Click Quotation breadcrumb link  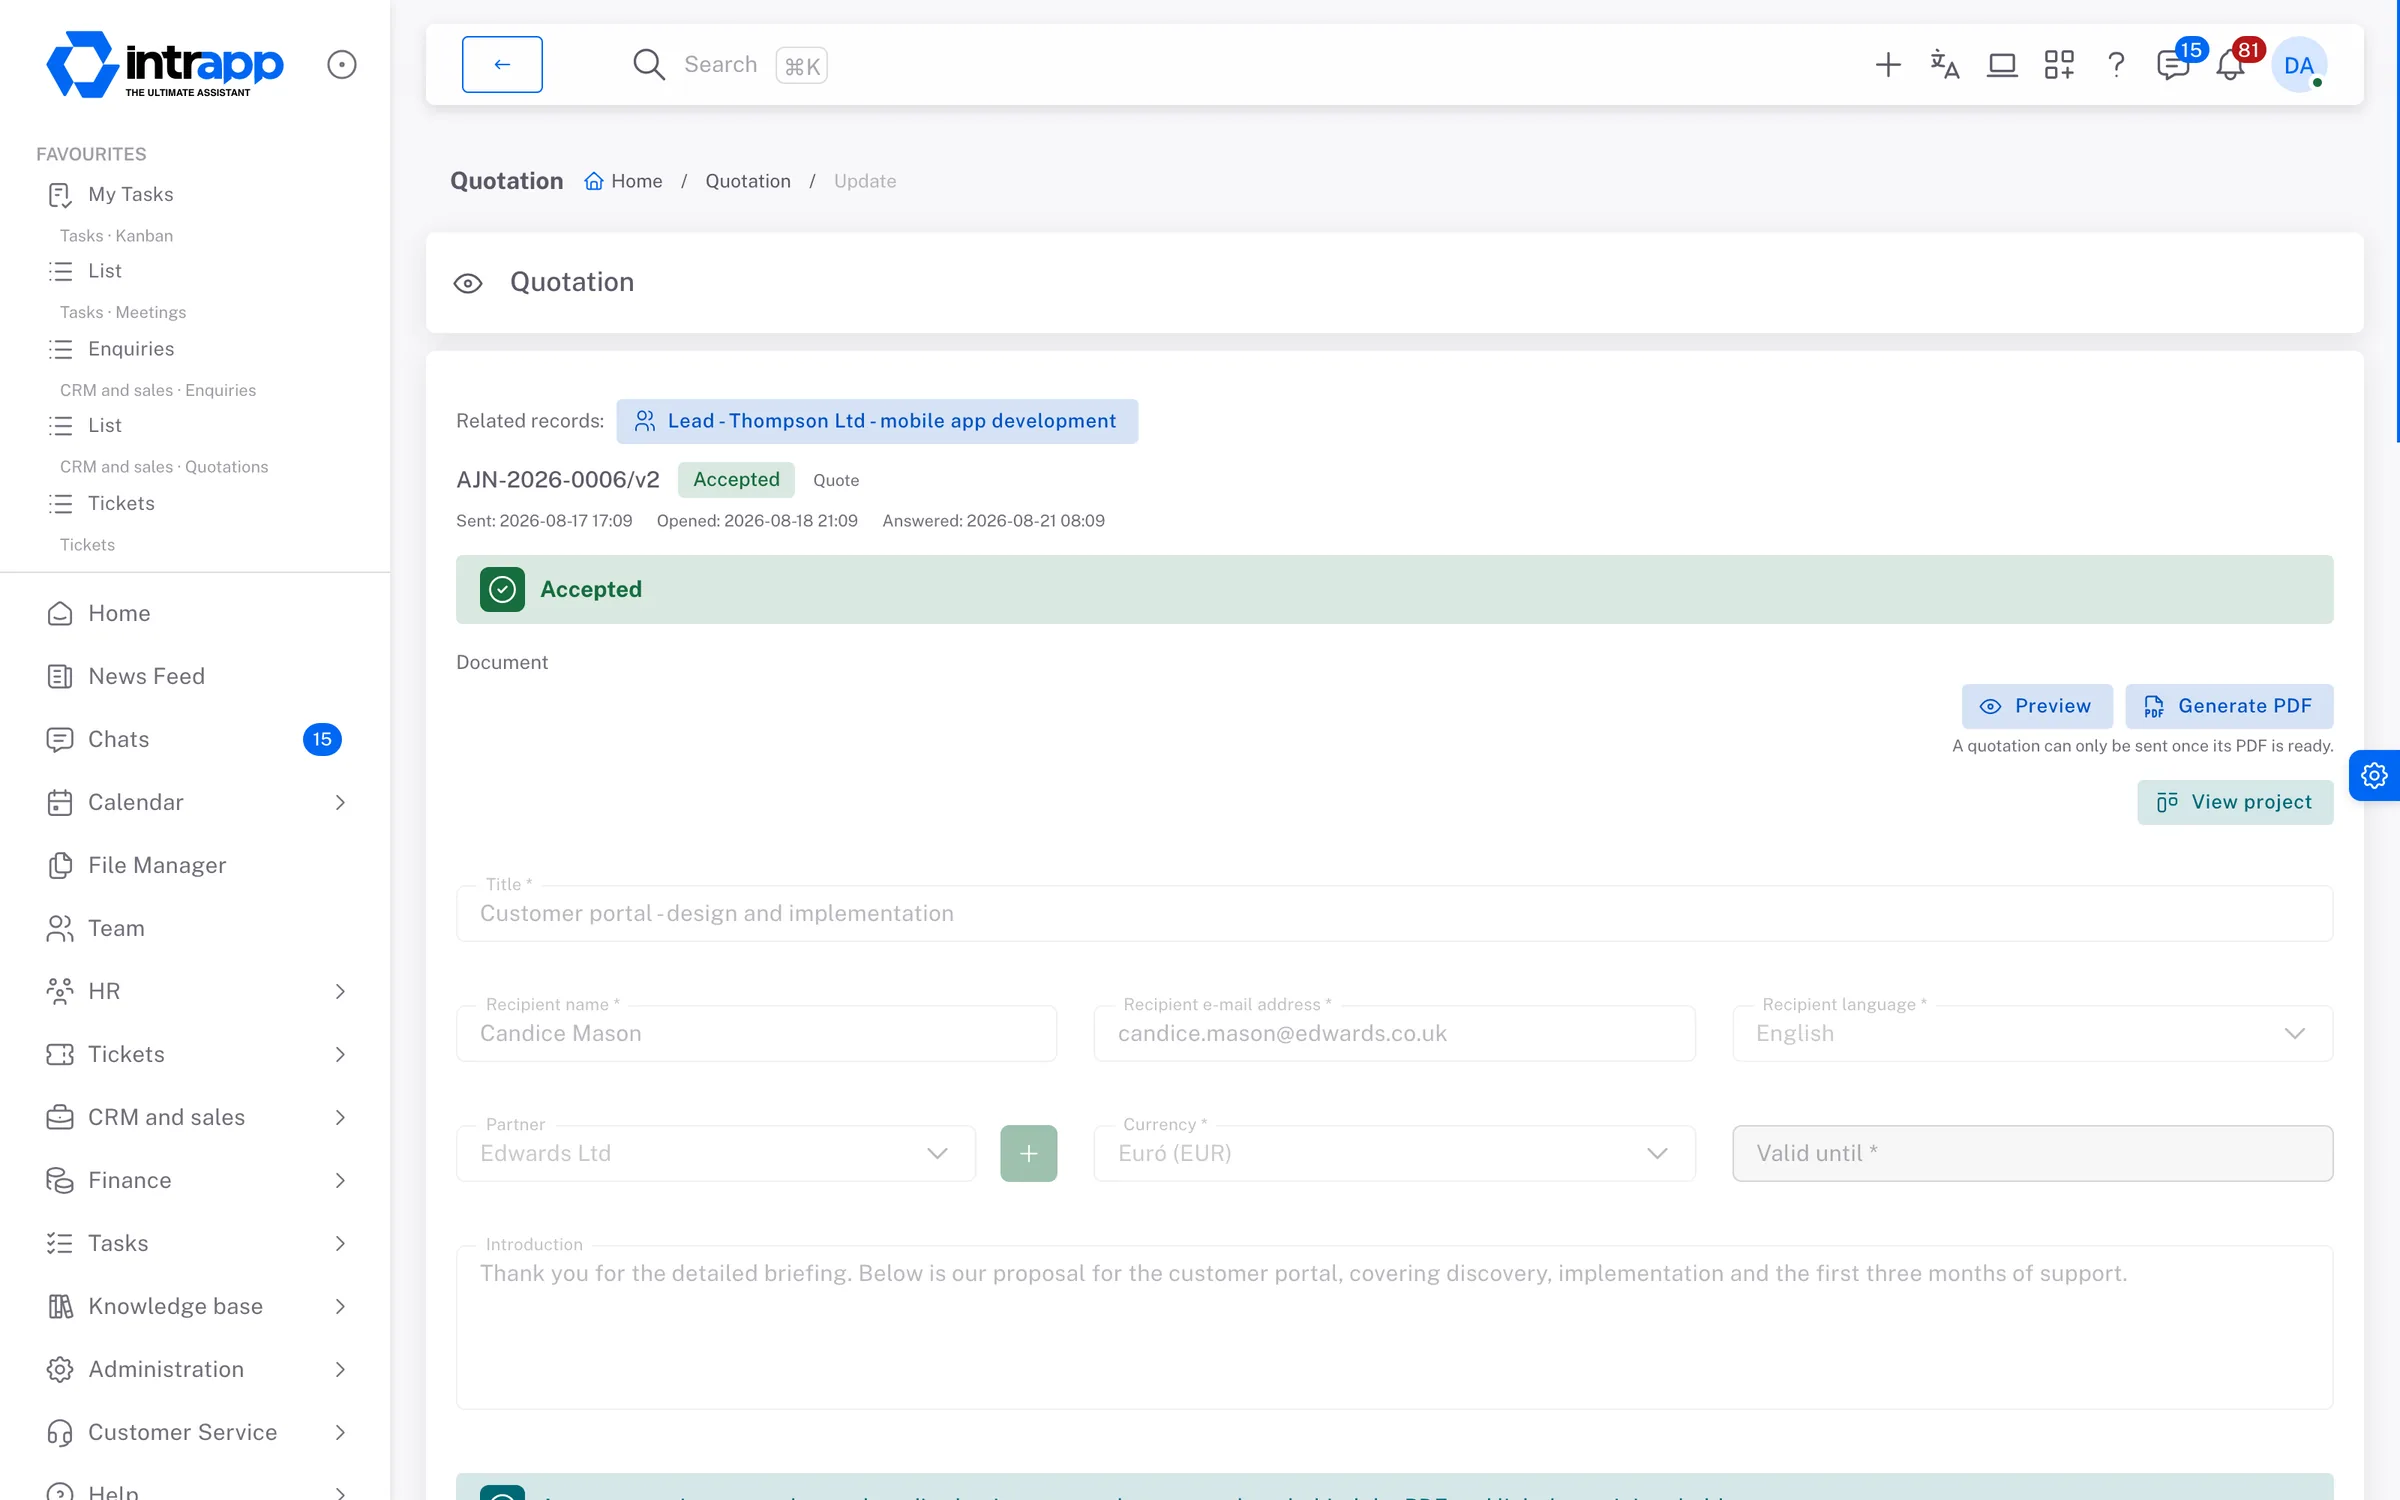[x=748, y=181]
